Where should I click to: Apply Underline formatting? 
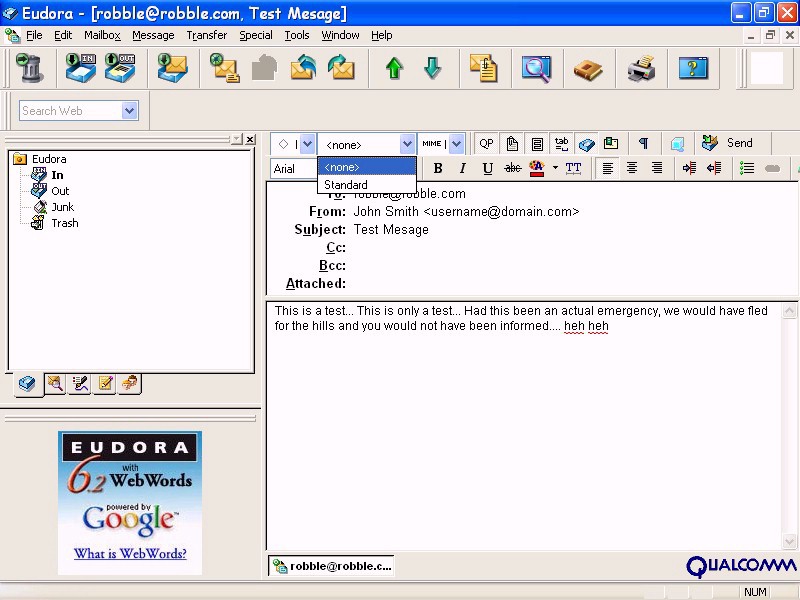487,168
